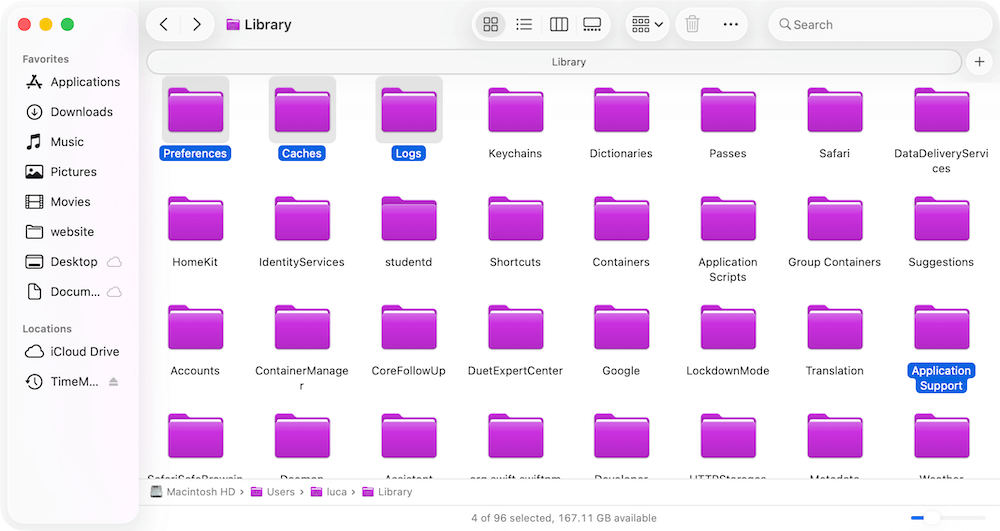This screenshot has width=1000, height=531.
Task: Select the LockdownMode folder
Action: coord(728,338)
